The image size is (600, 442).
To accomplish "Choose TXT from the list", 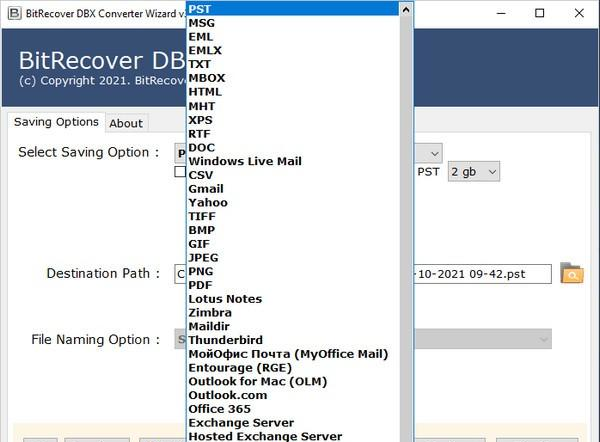I will point(293,64).
